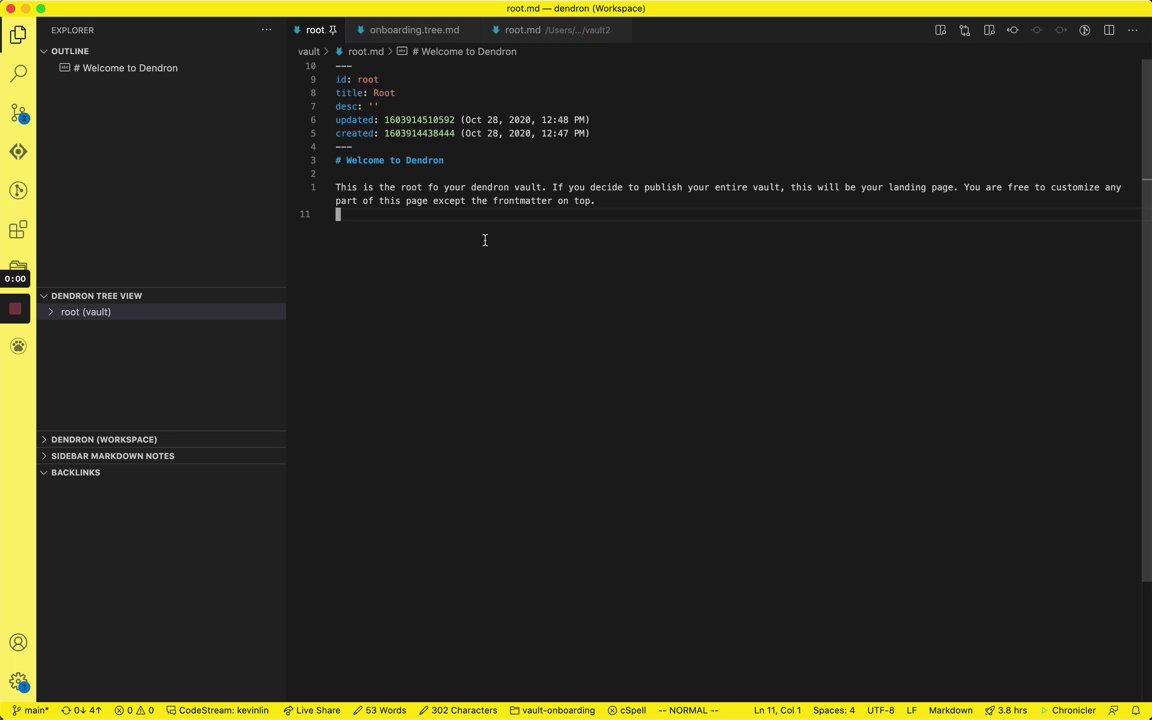The image size is (1152, 720).
Task: Open editor More Actions ellipsis
Action: tap(1133, 30)
